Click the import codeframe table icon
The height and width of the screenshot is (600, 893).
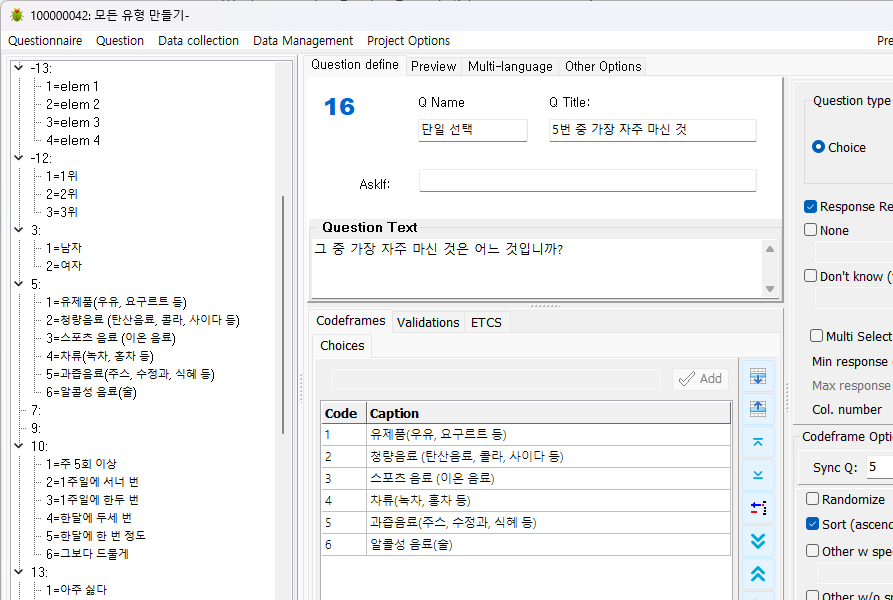[x=758, y=376]
